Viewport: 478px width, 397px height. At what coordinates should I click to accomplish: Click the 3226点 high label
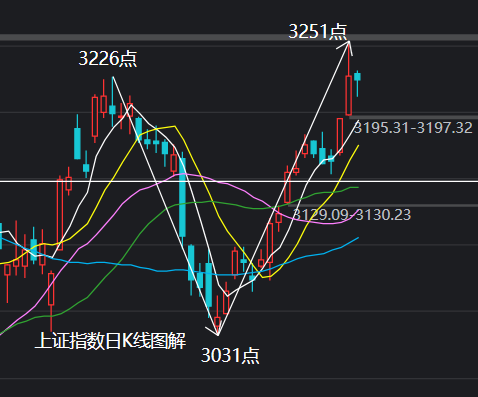click(x=108, y=59)
